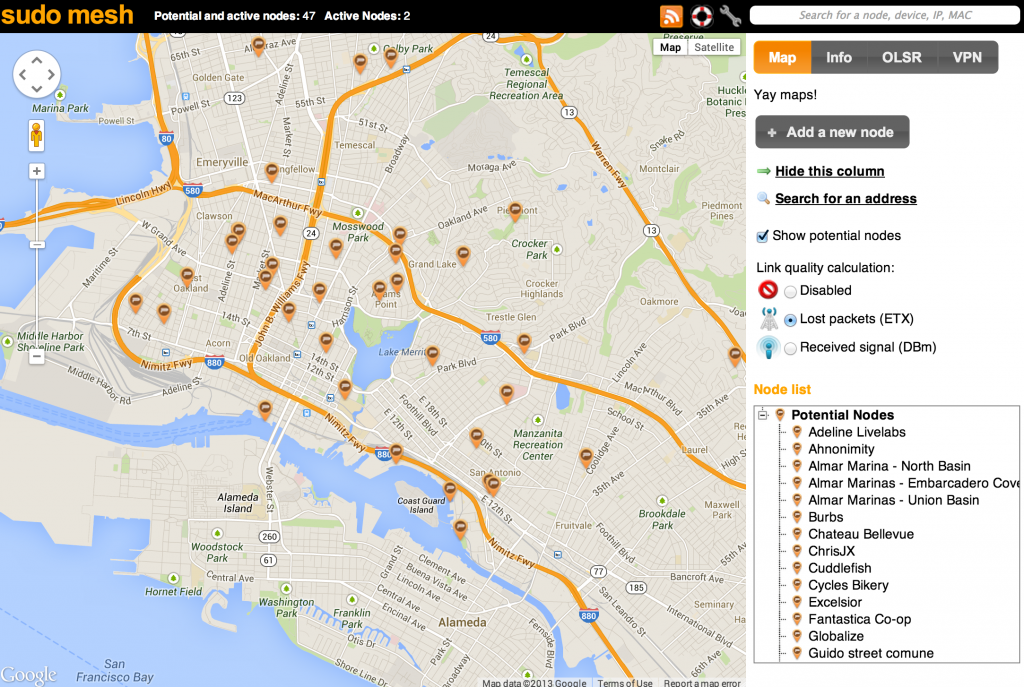1024x687 pixels.
Task: Click the Google logo on map
Action: tap(29, 674)
